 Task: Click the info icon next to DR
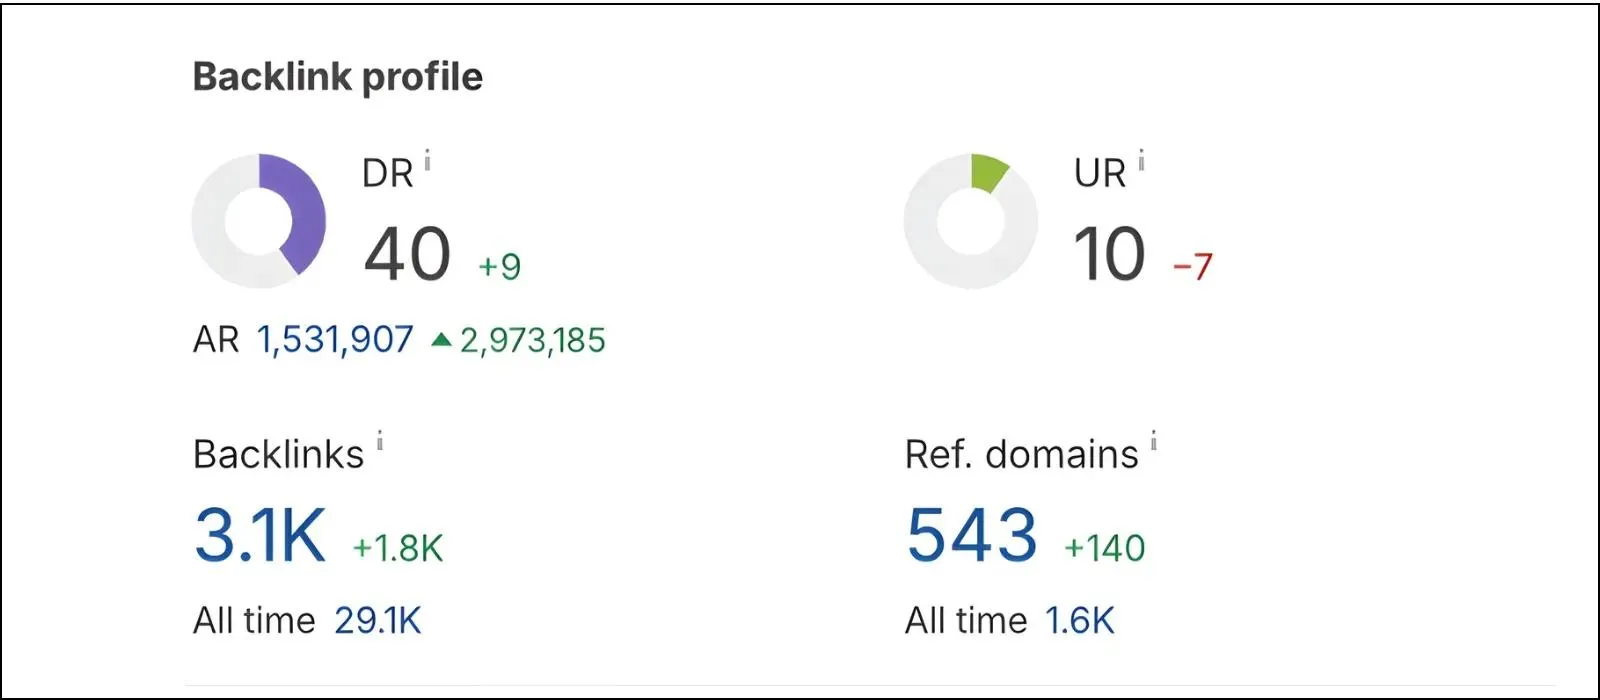(x=427, y=161)
